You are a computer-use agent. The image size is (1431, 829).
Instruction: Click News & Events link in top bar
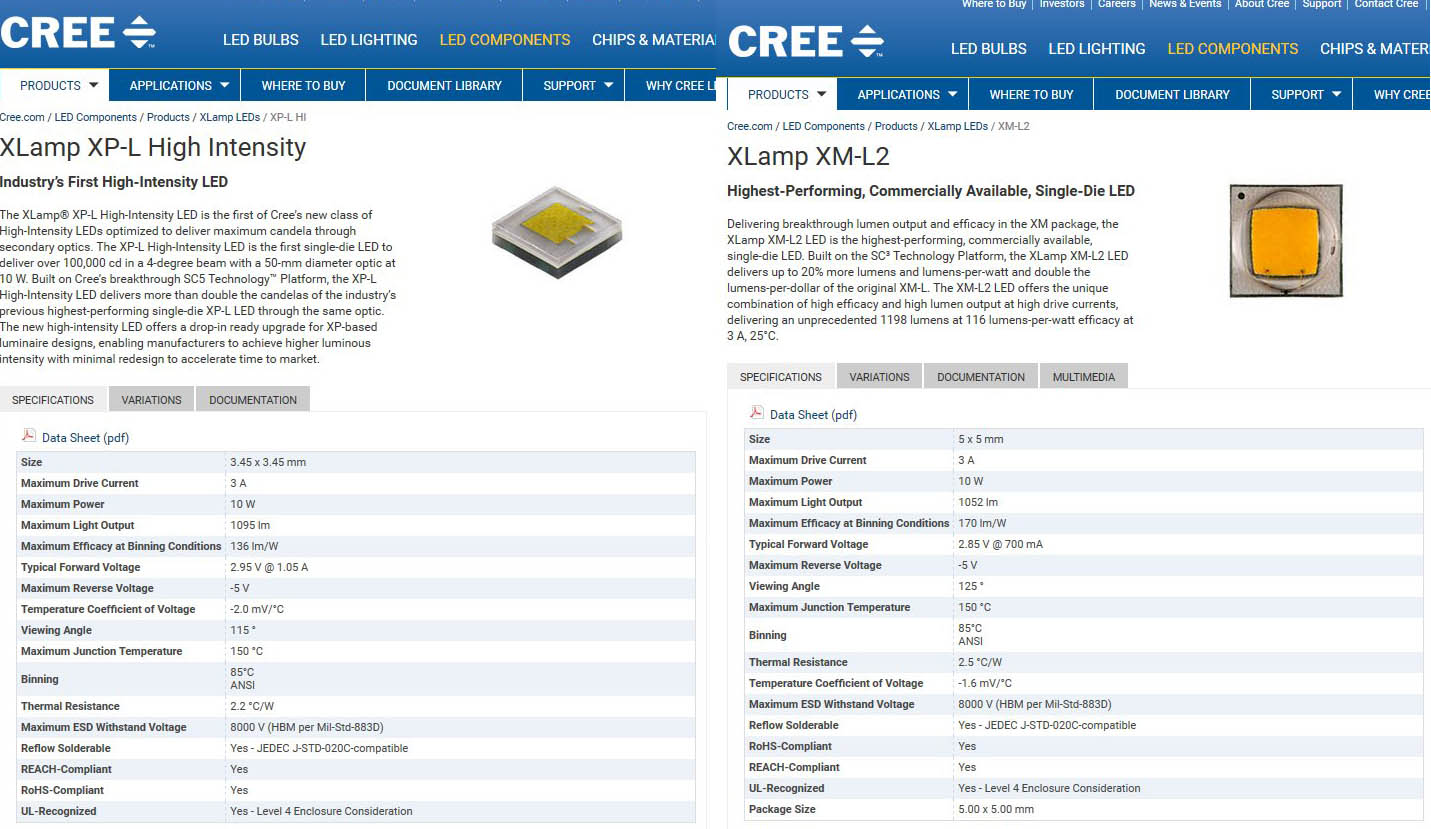[x=1185, y=4]
